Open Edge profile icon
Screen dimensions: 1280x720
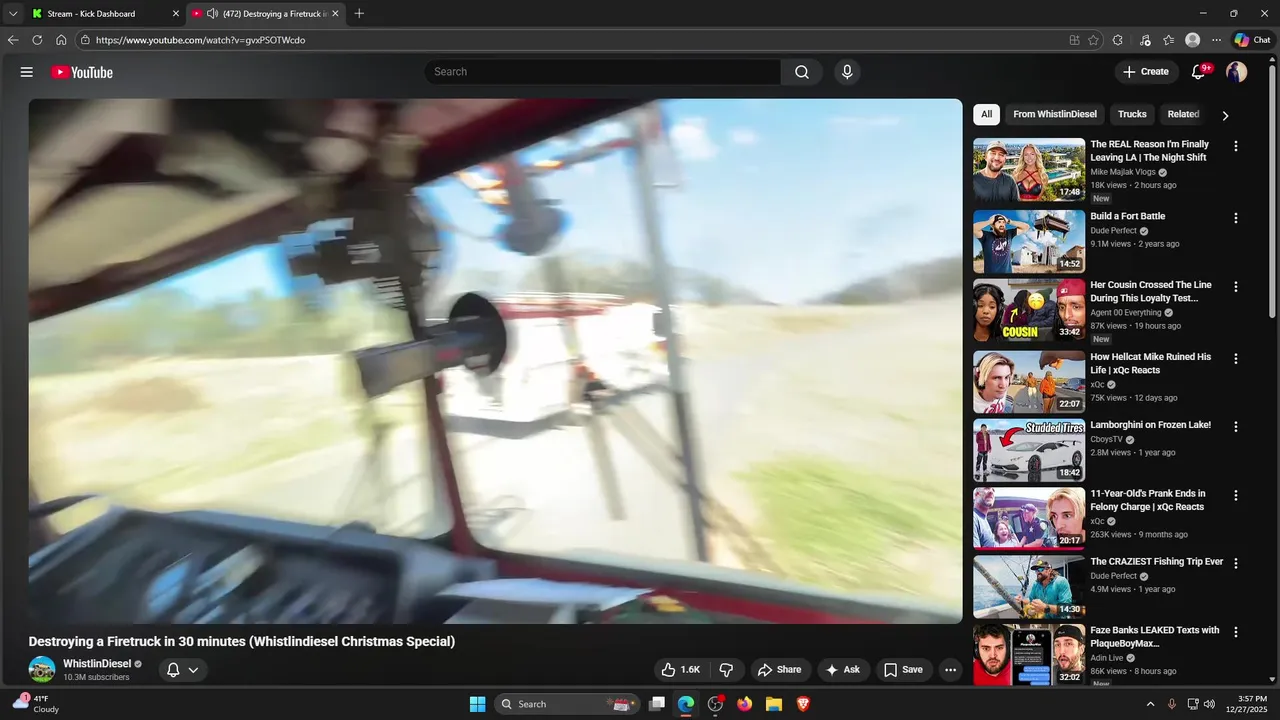(1192, 40)
